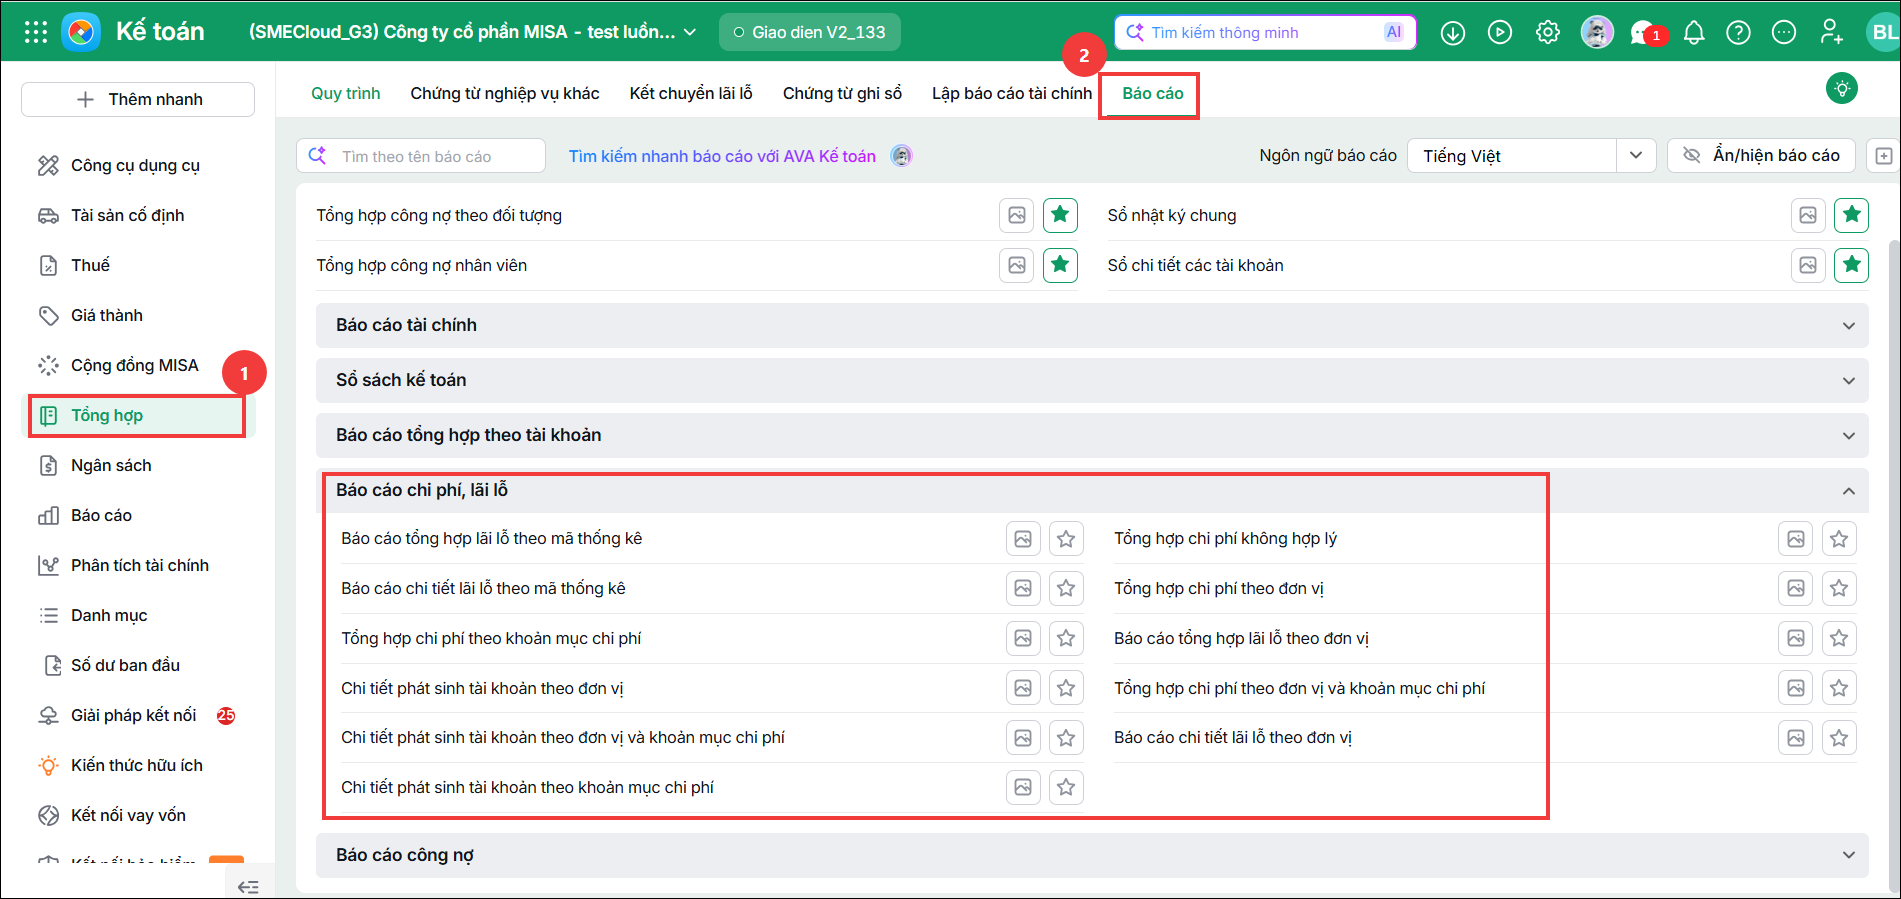Collapse the Báo cáo chi phí, lãi lỗ section
Screen dimensions: 1901x899
pyautogui.click(x=1849, y=491)
